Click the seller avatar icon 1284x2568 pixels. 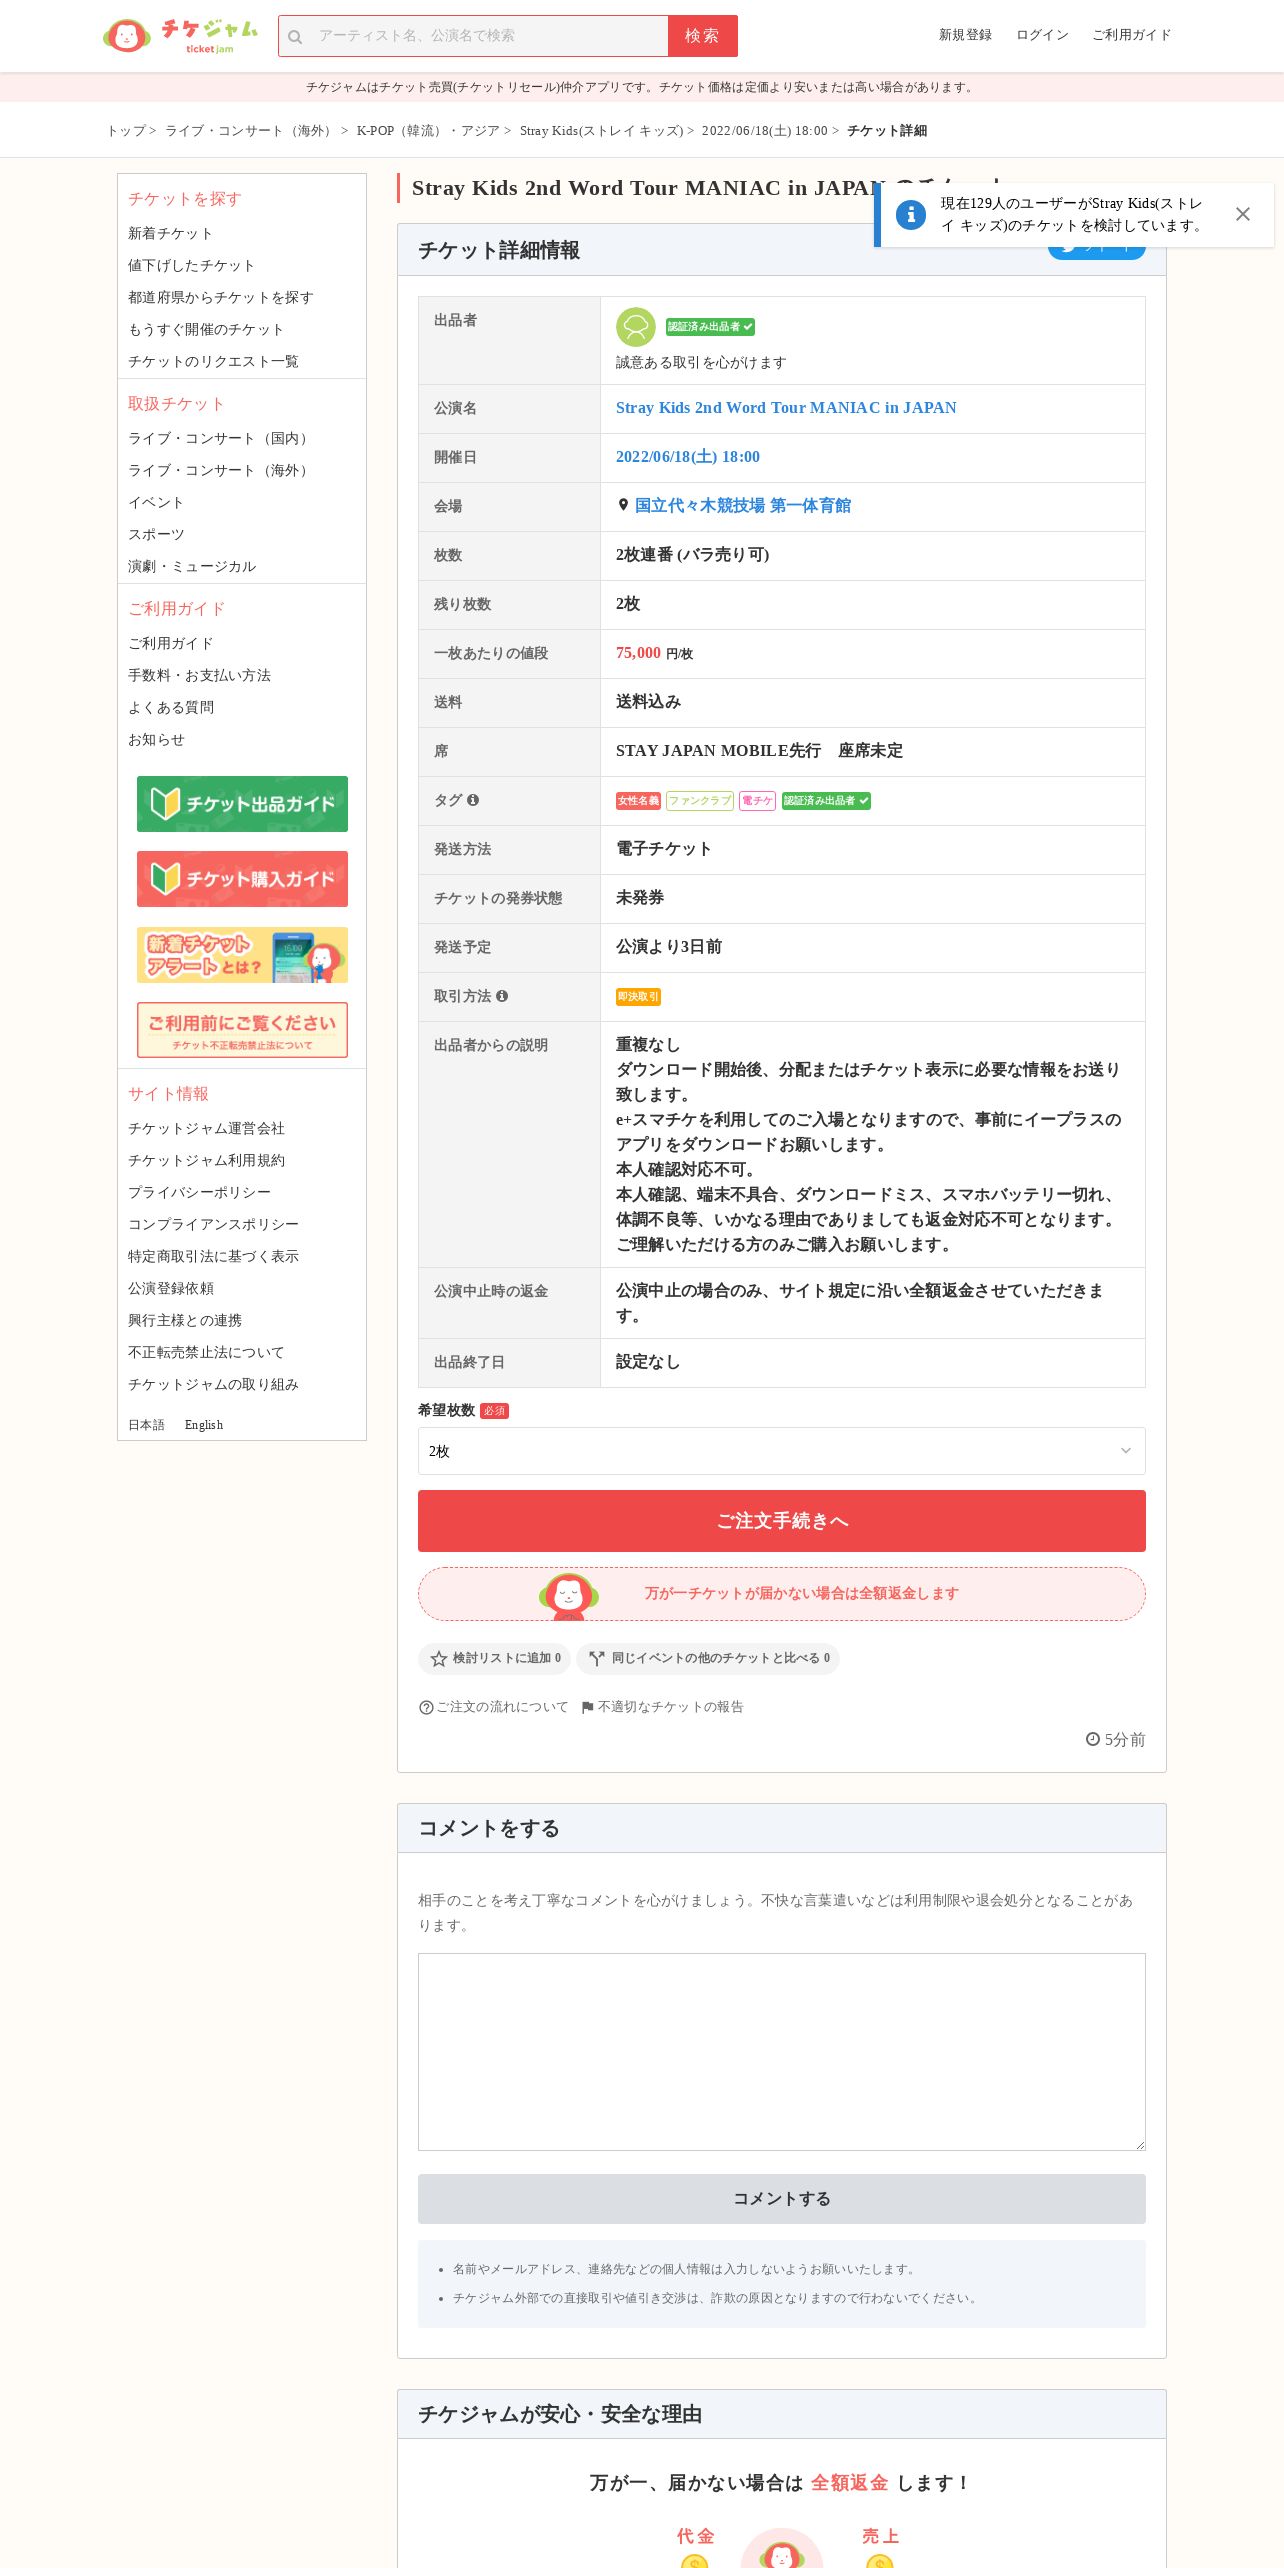pos(635,327)
